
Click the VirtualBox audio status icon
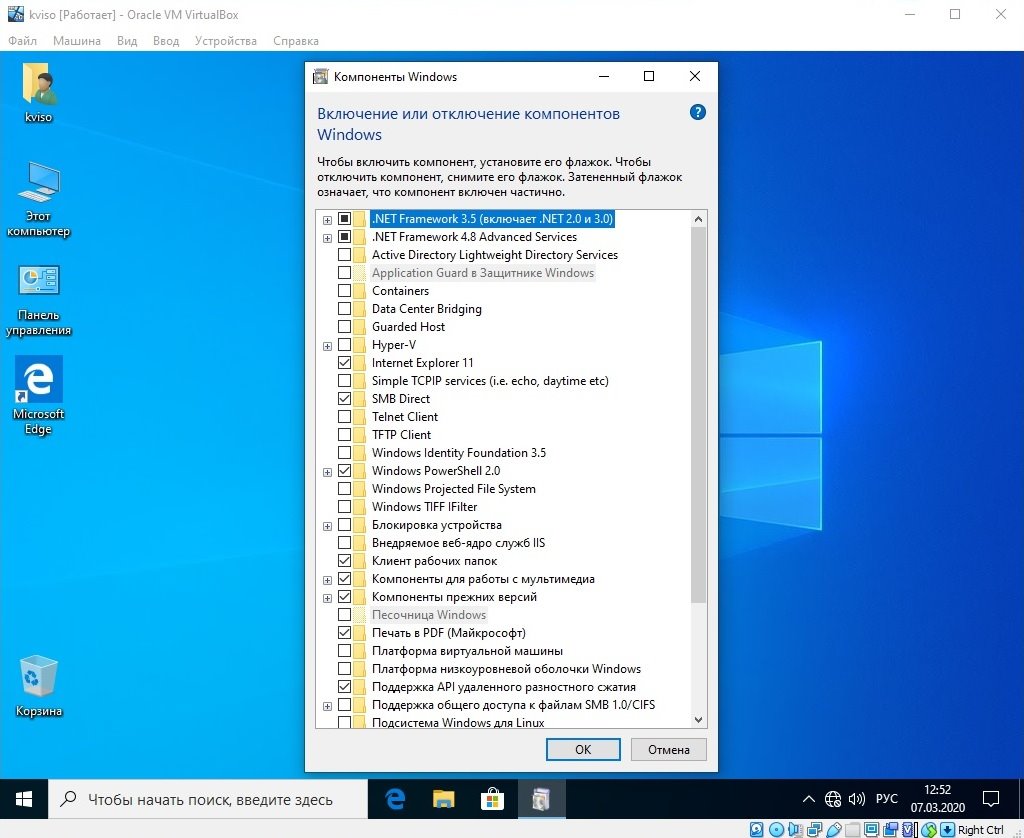click(x=795, y=830)
